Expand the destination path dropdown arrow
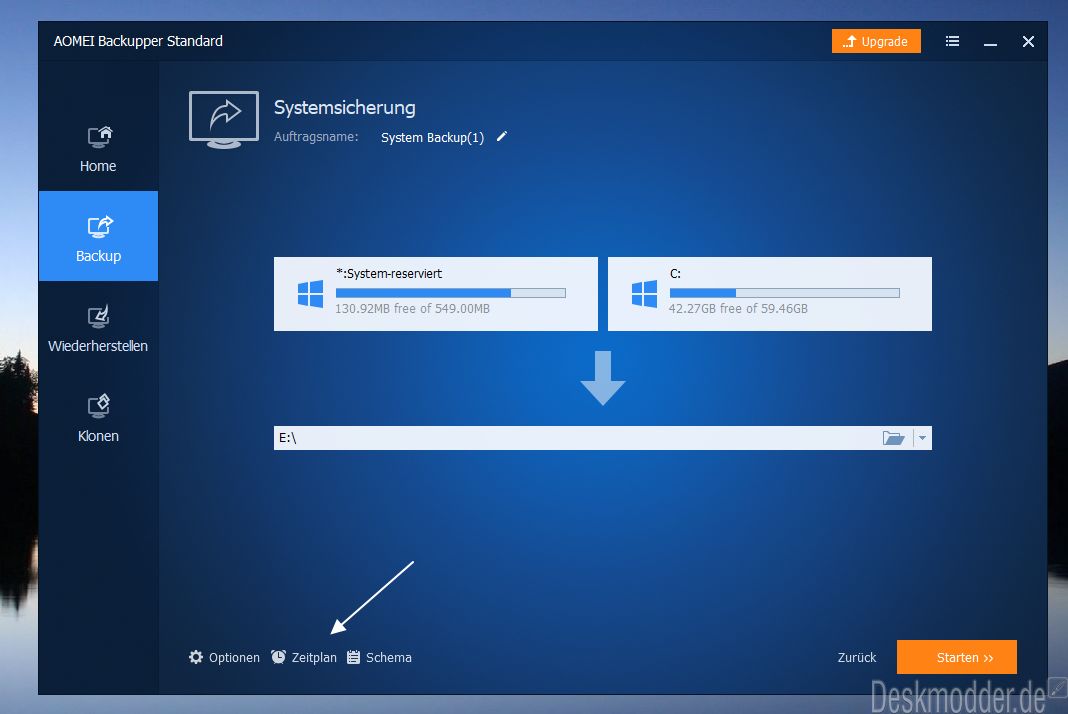The image size is (1068, 714). click(x=922, y=438)
